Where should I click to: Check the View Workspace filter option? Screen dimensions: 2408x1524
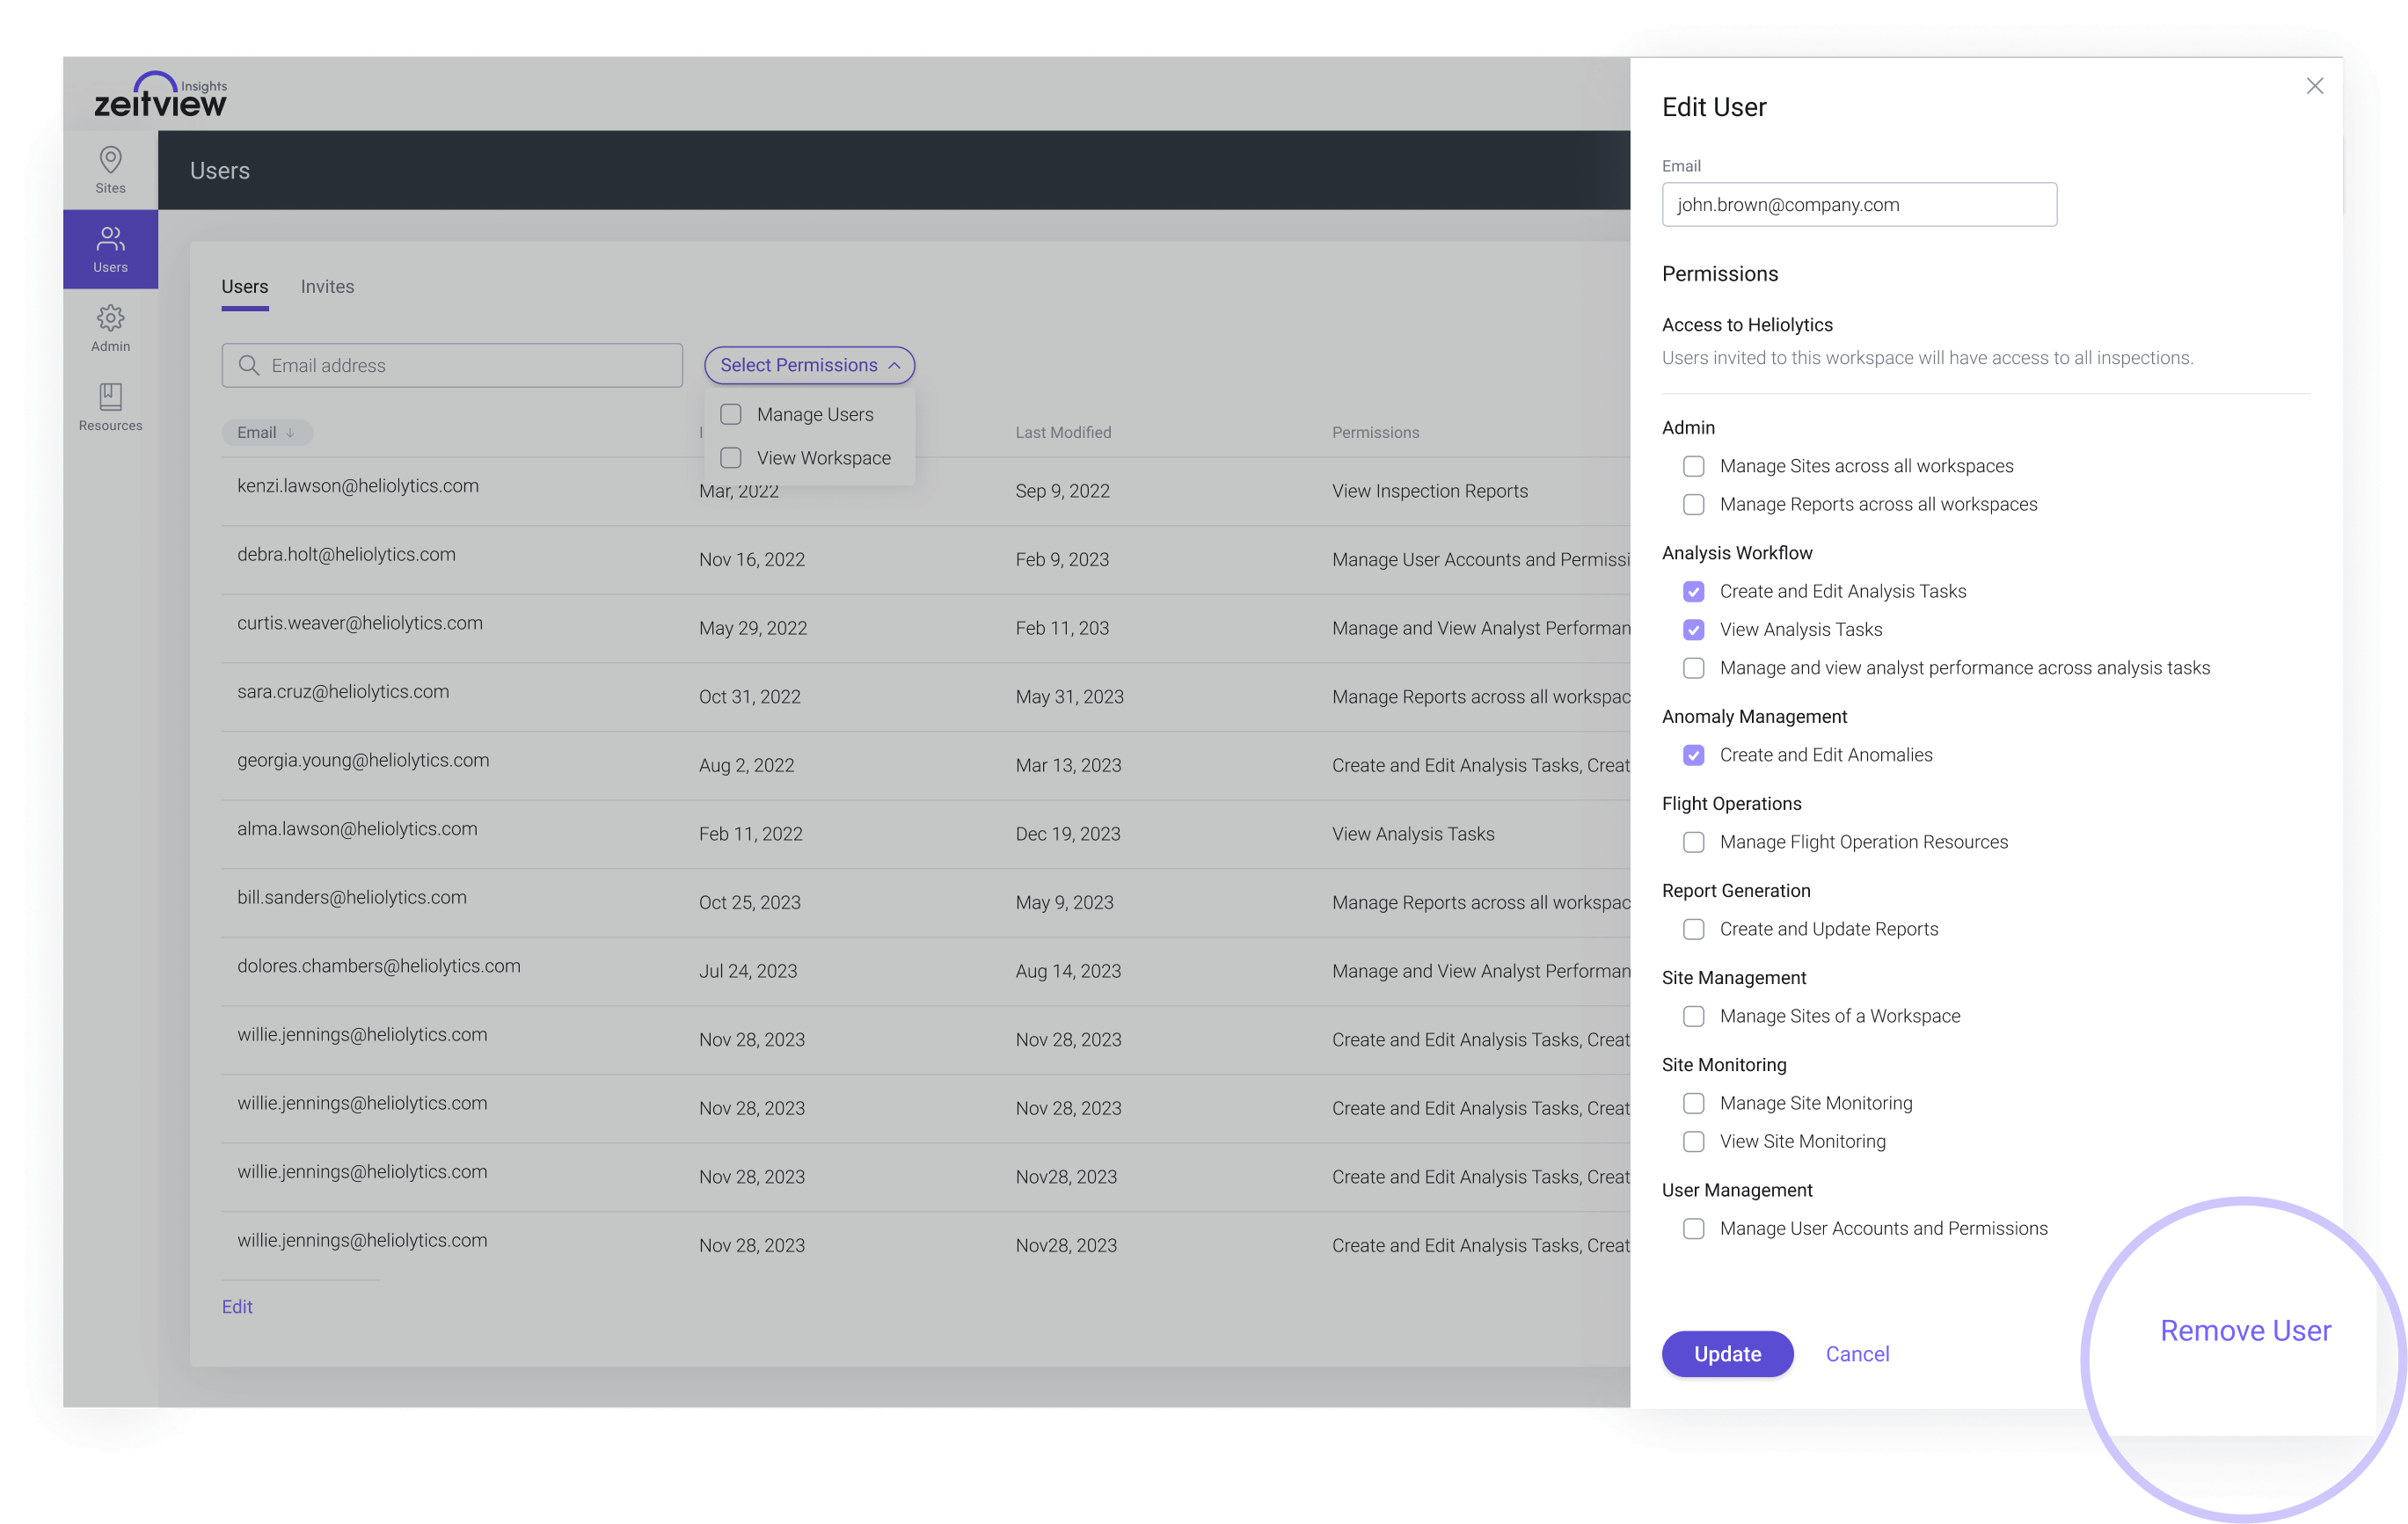[731, 458]
